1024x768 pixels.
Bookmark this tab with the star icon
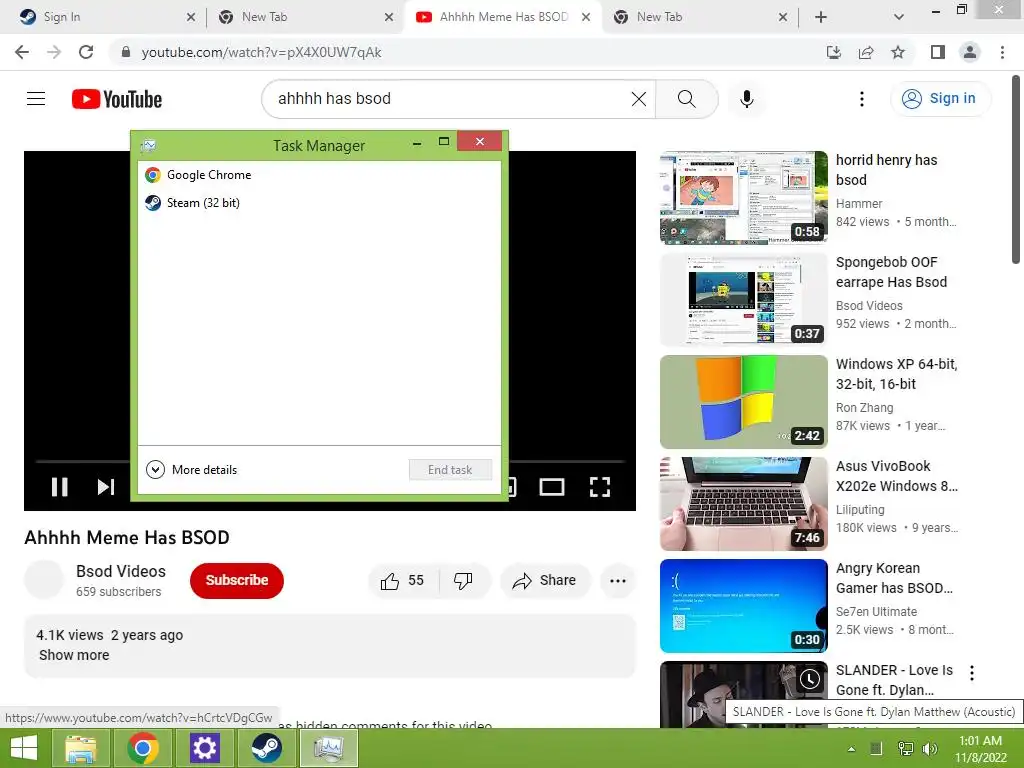pos(898,52)
